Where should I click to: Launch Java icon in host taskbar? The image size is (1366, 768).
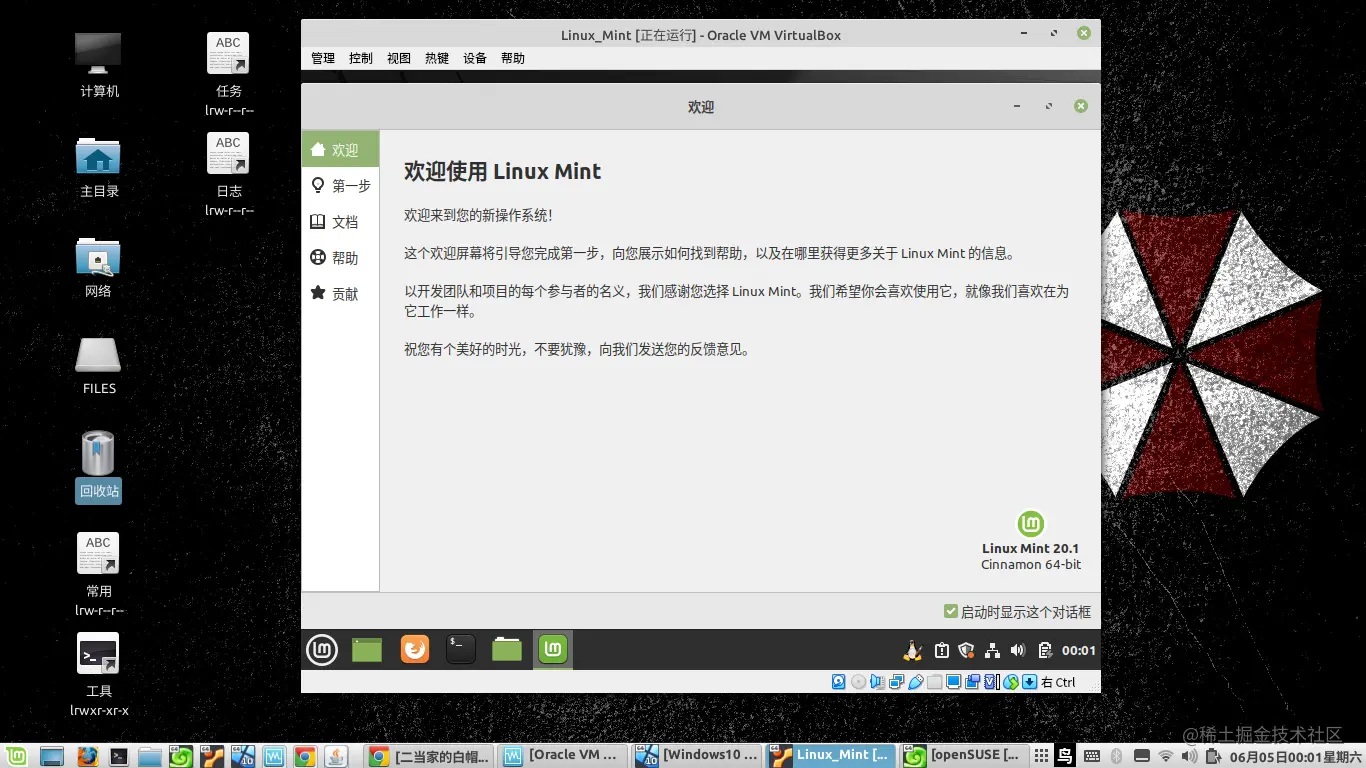click(x=336, y=756)
